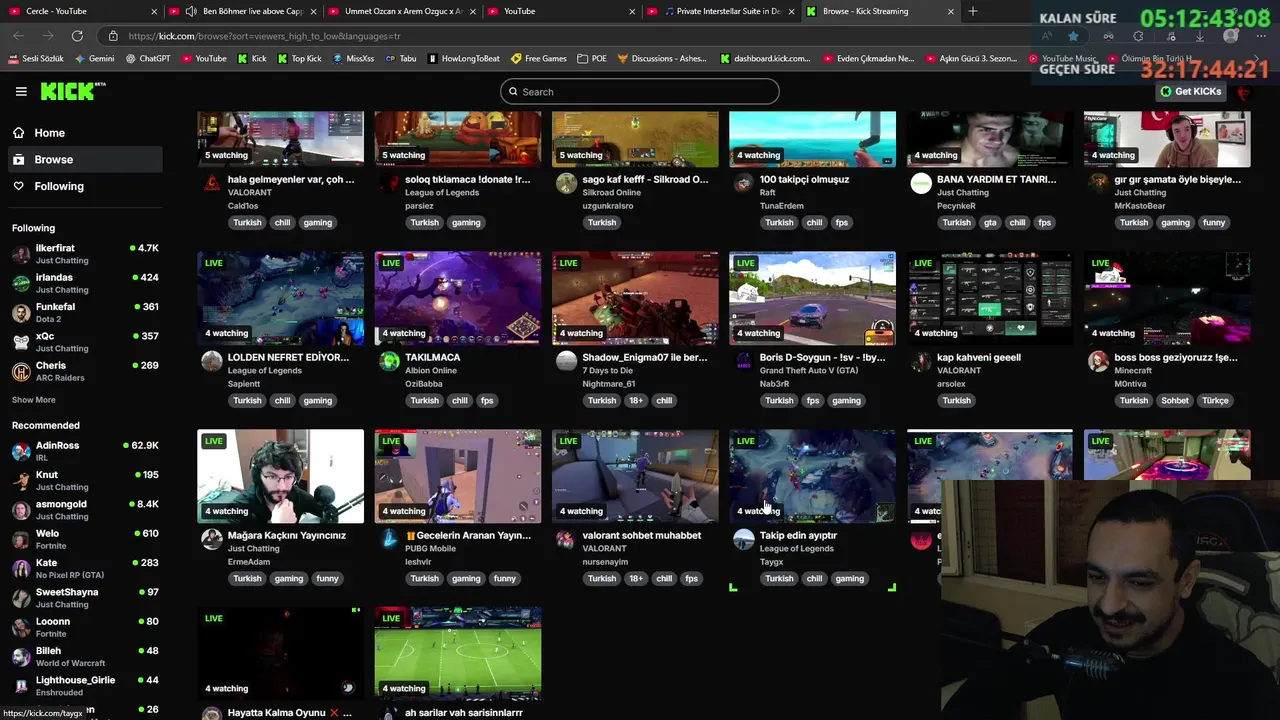Open dashboard.kick.com bookmark
Screen dimensions: 1280x720
pos(766,59)
